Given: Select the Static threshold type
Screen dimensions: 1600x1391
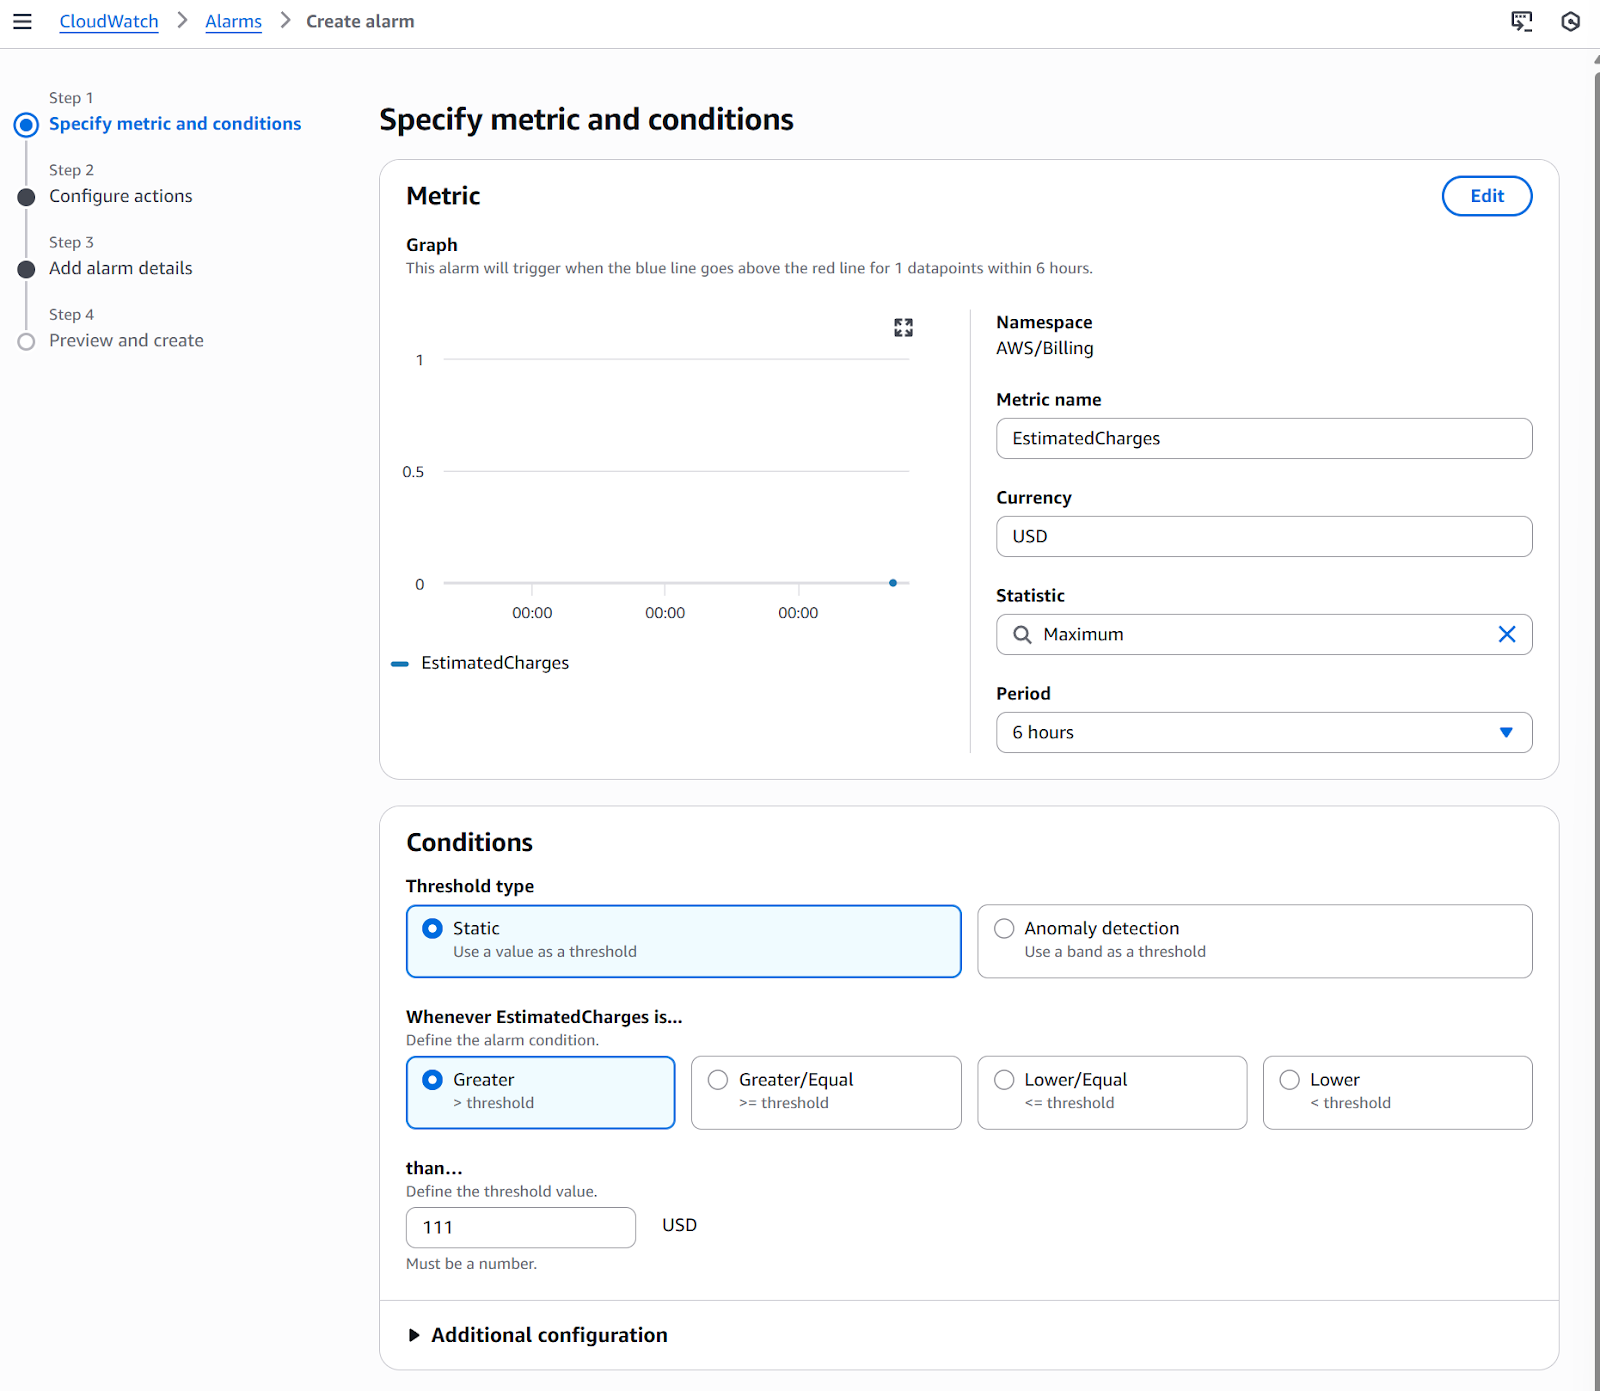Looking at the screenshot, I should point(433,929).
